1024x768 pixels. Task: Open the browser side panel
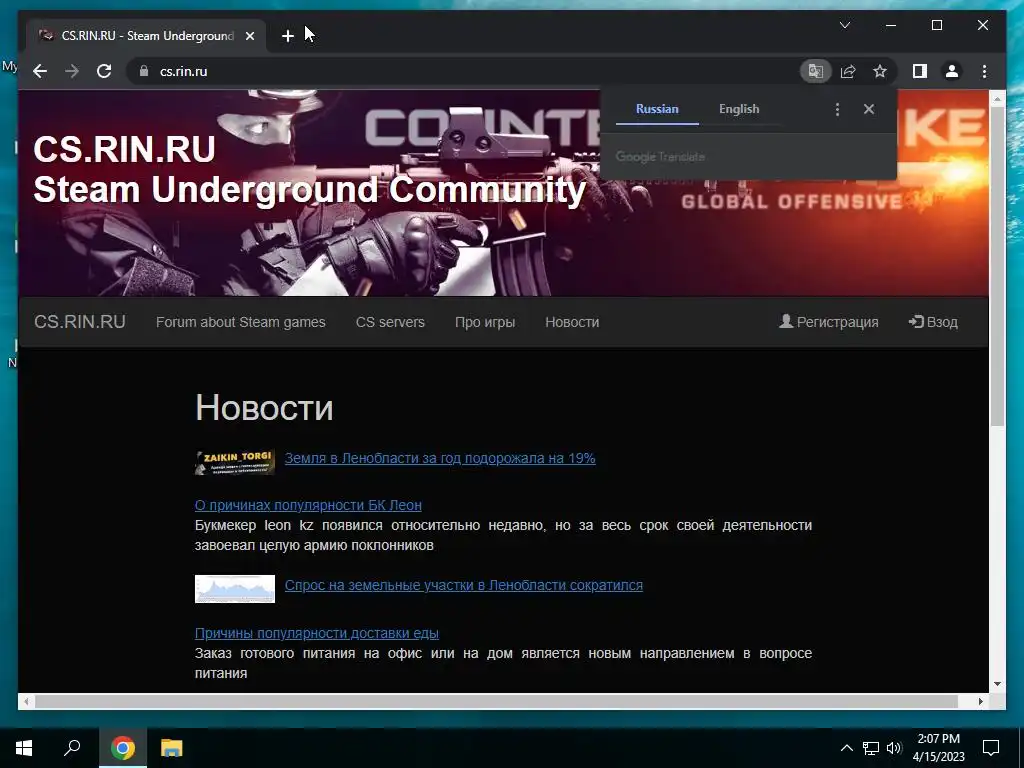[x=920, y=71]
